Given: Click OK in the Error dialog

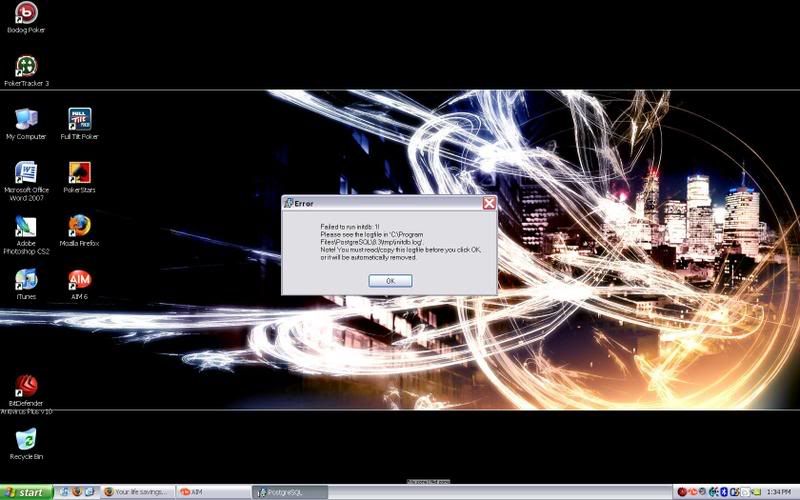Looking at the screenshot, I should point(390,281).
